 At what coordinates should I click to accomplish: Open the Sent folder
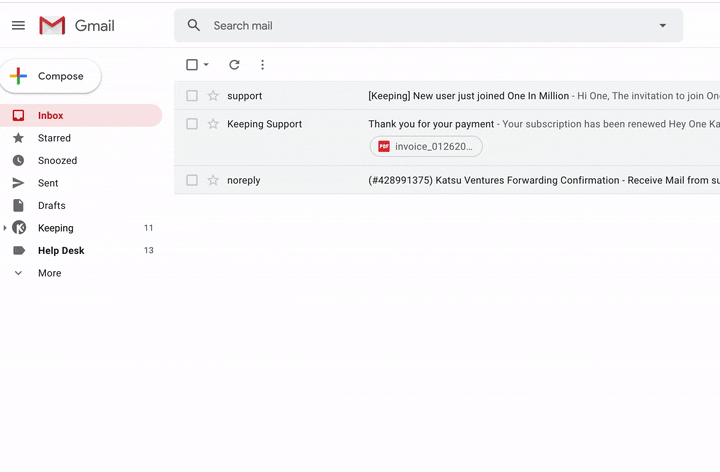[x=48, y=183]
